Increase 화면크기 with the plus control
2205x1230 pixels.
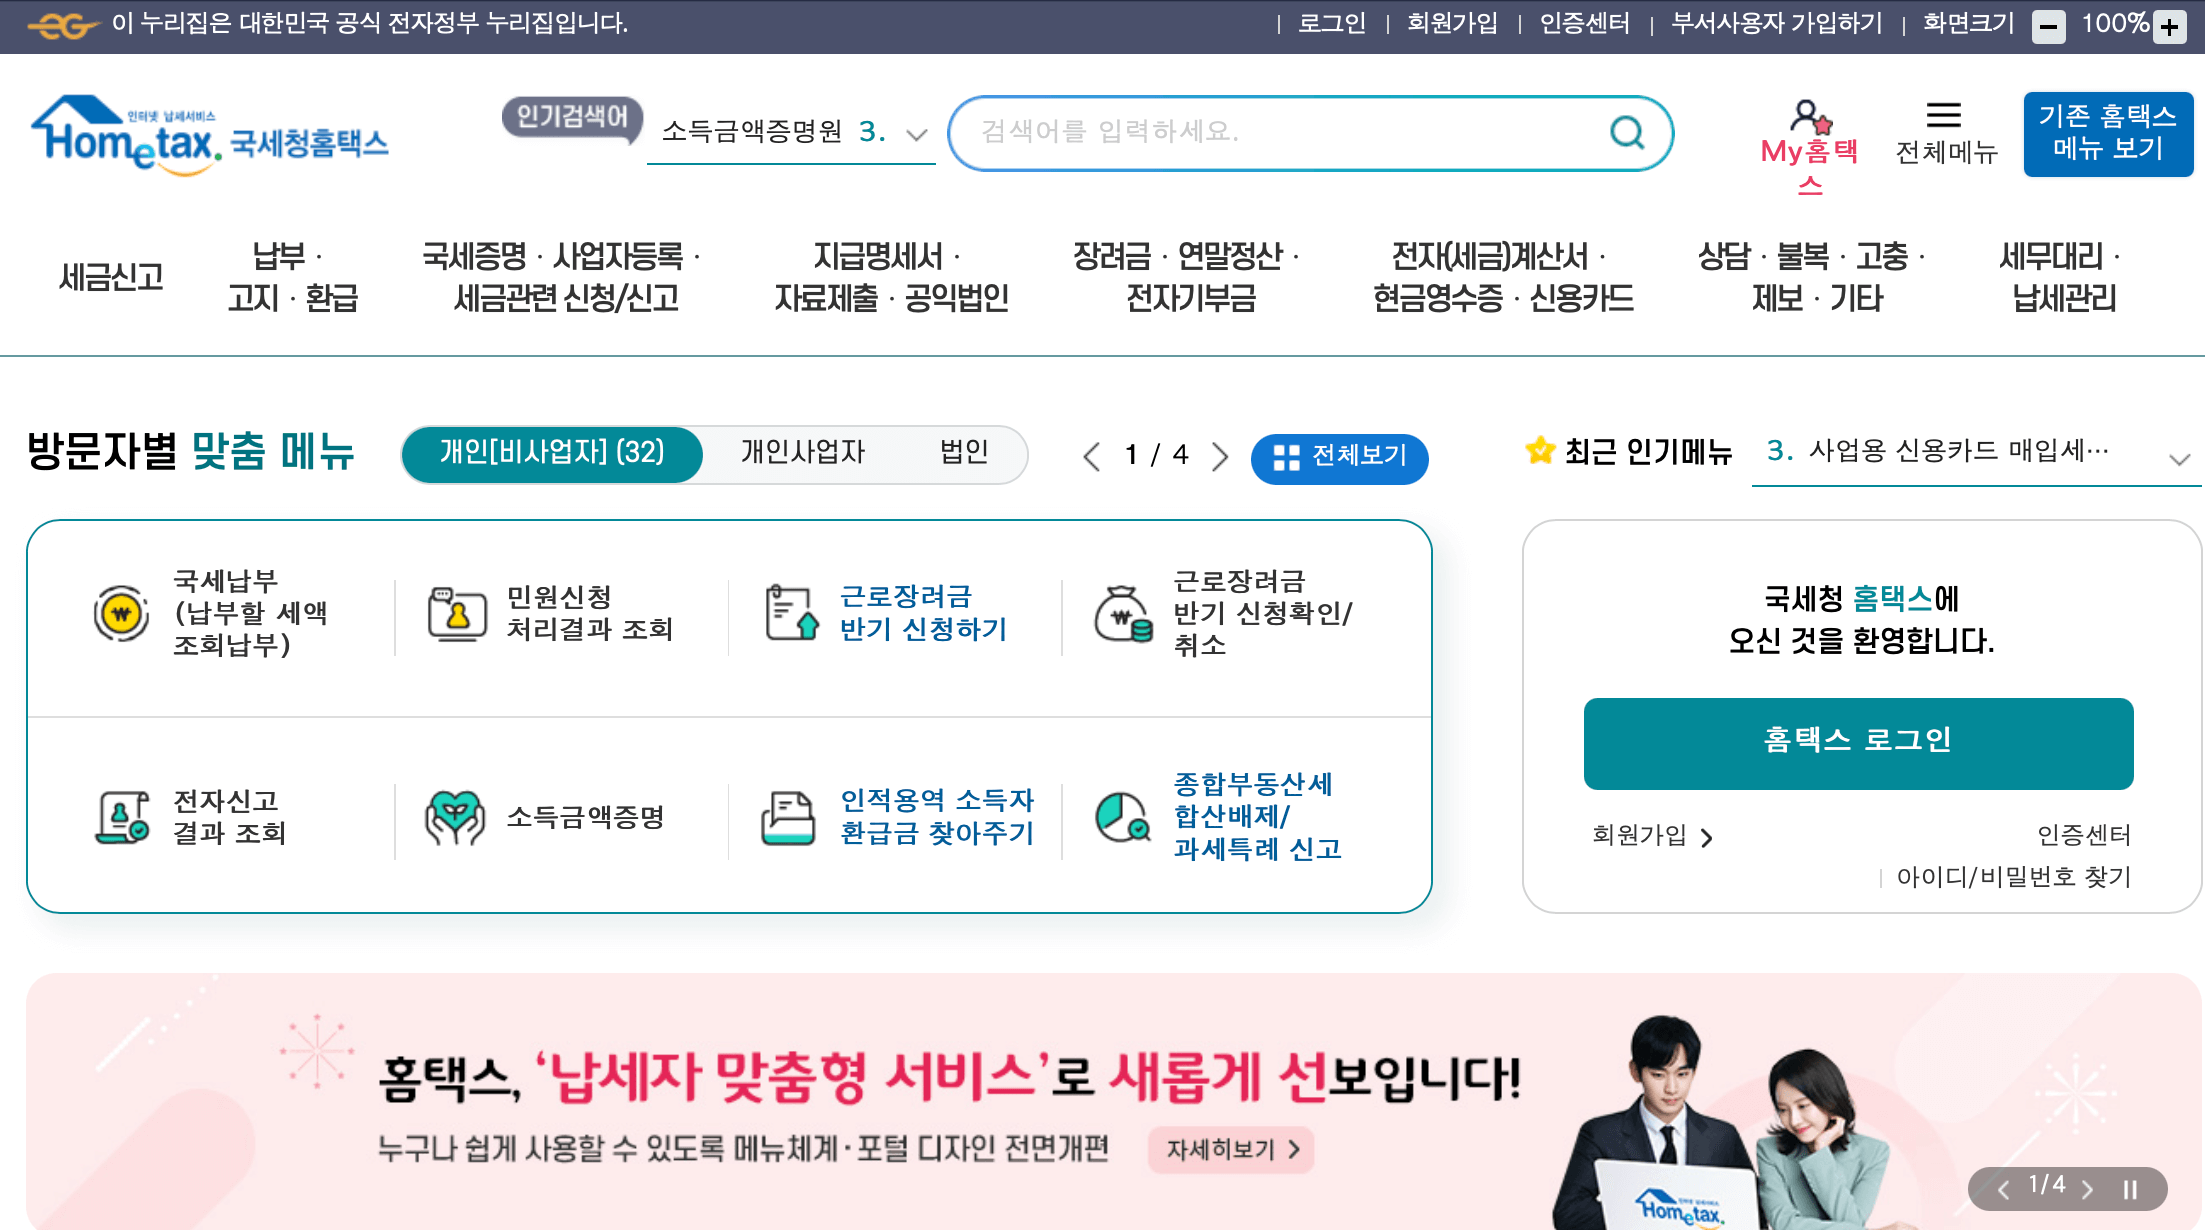(x=2169, y=26)
